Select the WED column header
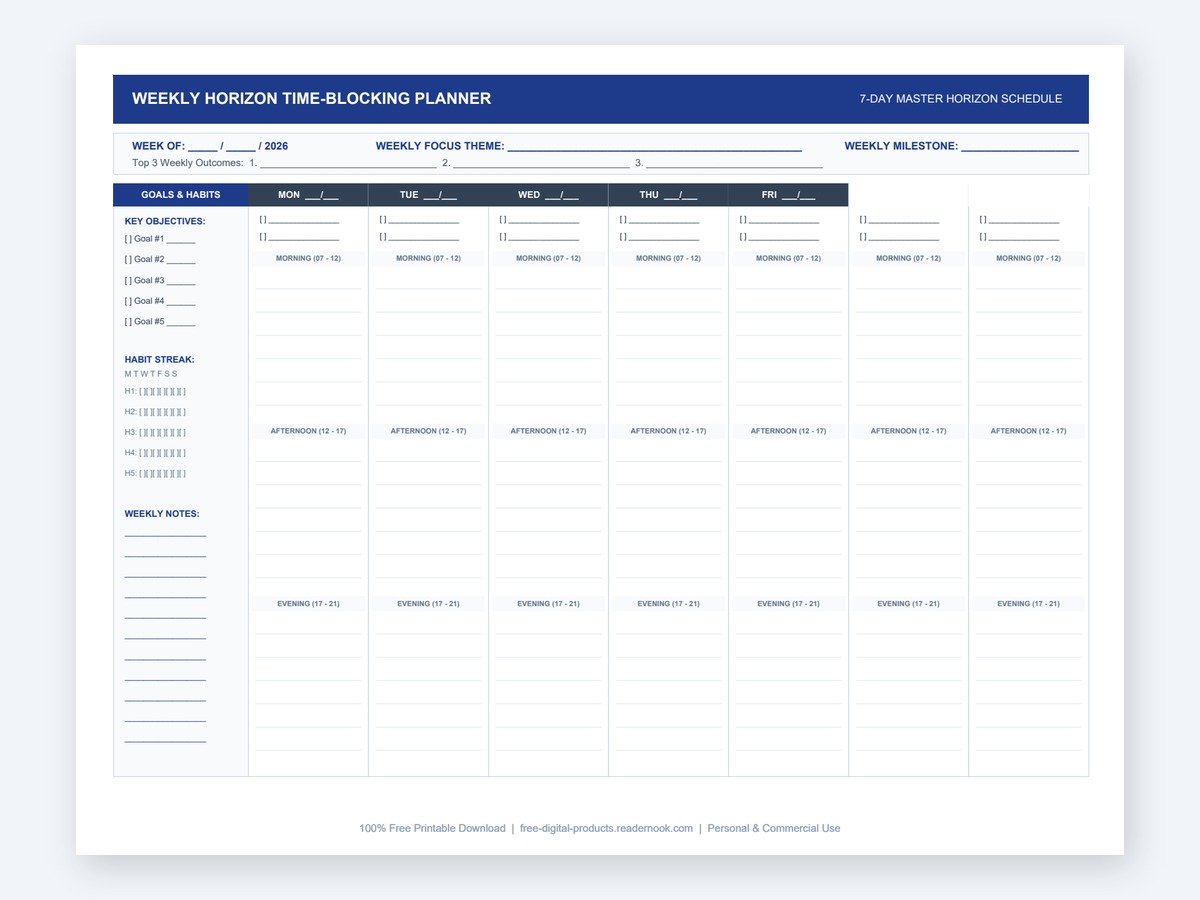 (x=548, y=195)
